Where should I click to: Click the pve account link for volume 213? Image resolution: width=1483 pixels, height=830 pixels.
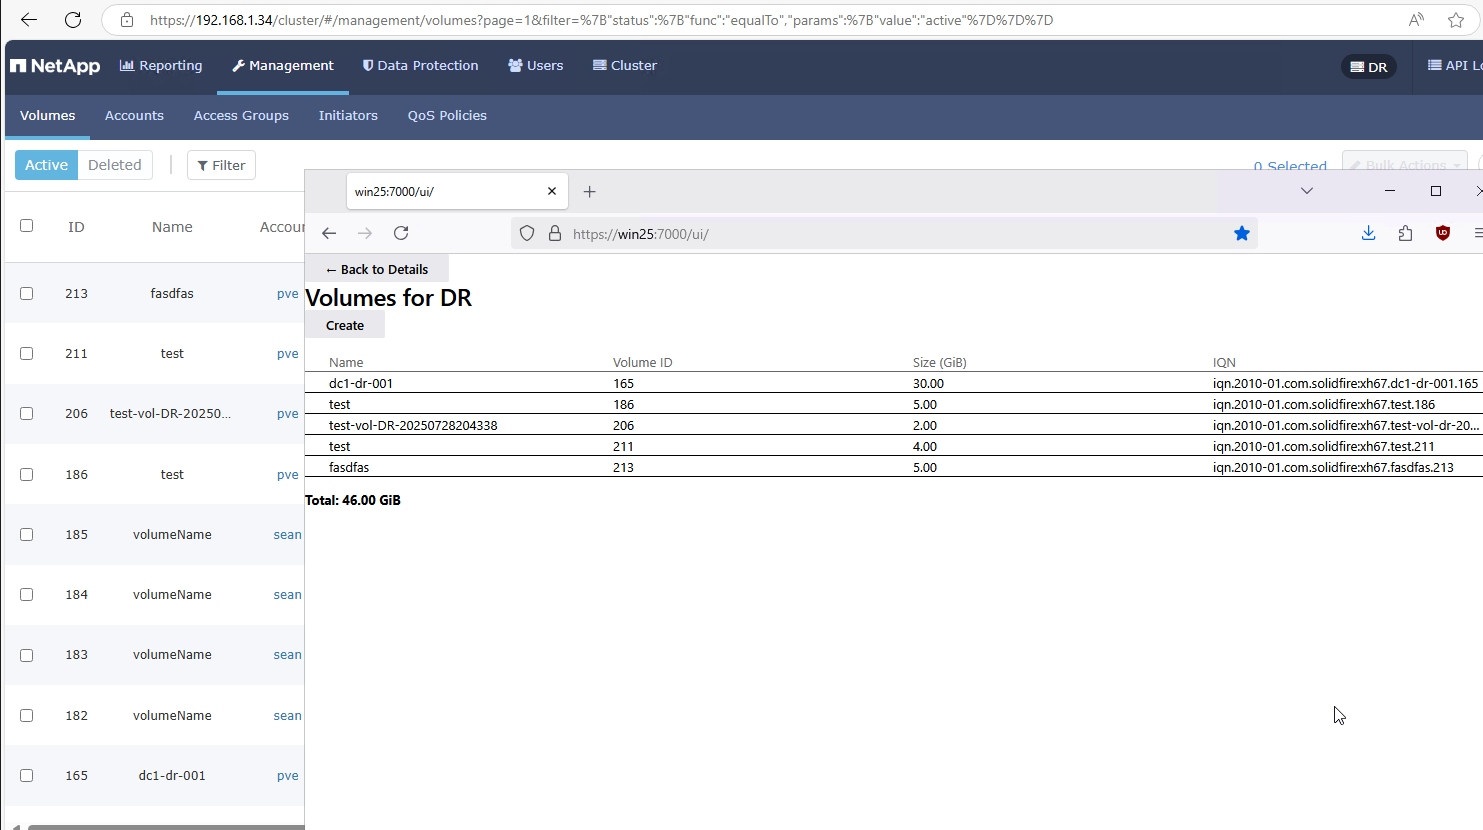288,294
